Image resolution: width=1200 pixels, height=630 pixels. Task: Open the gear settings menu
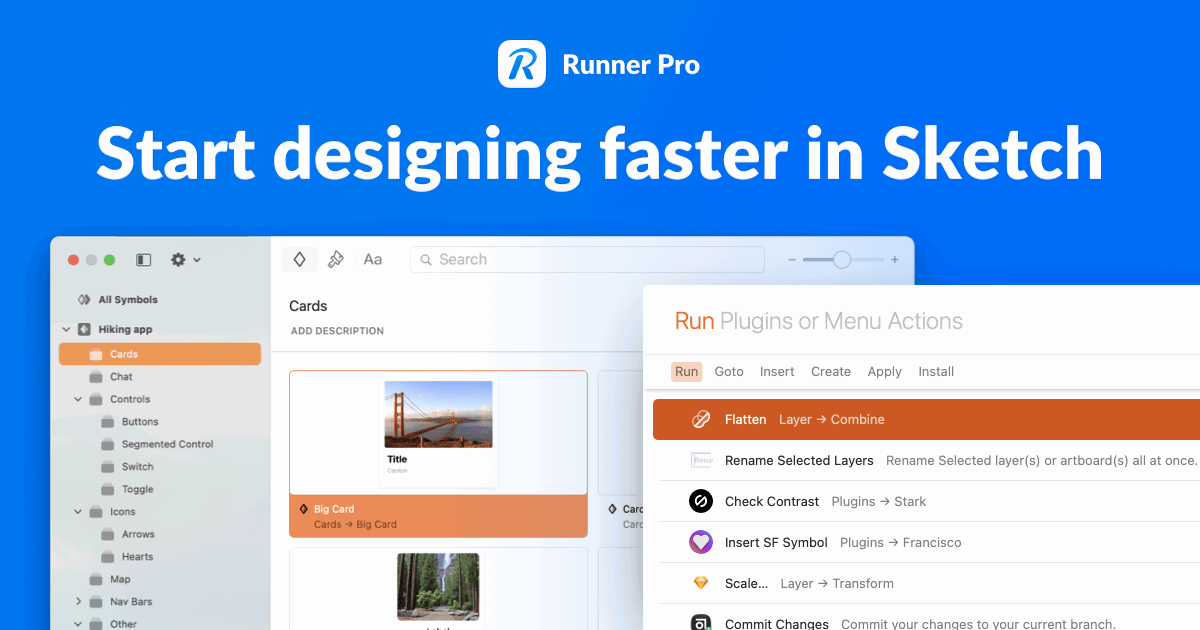185,260
